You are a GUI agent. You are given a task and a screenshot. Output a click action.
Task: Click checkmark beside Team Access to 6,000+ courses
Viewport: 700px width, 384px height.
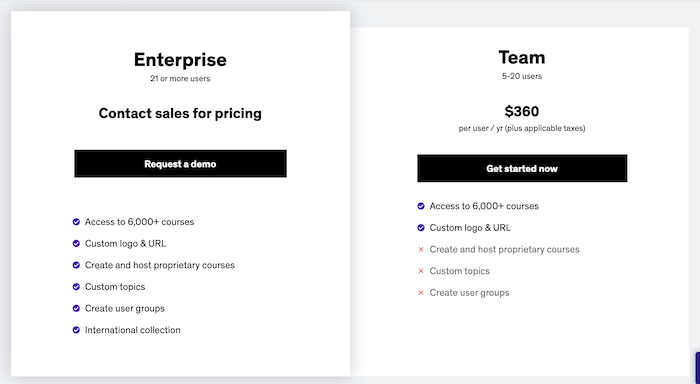click(x=421, y=206)
